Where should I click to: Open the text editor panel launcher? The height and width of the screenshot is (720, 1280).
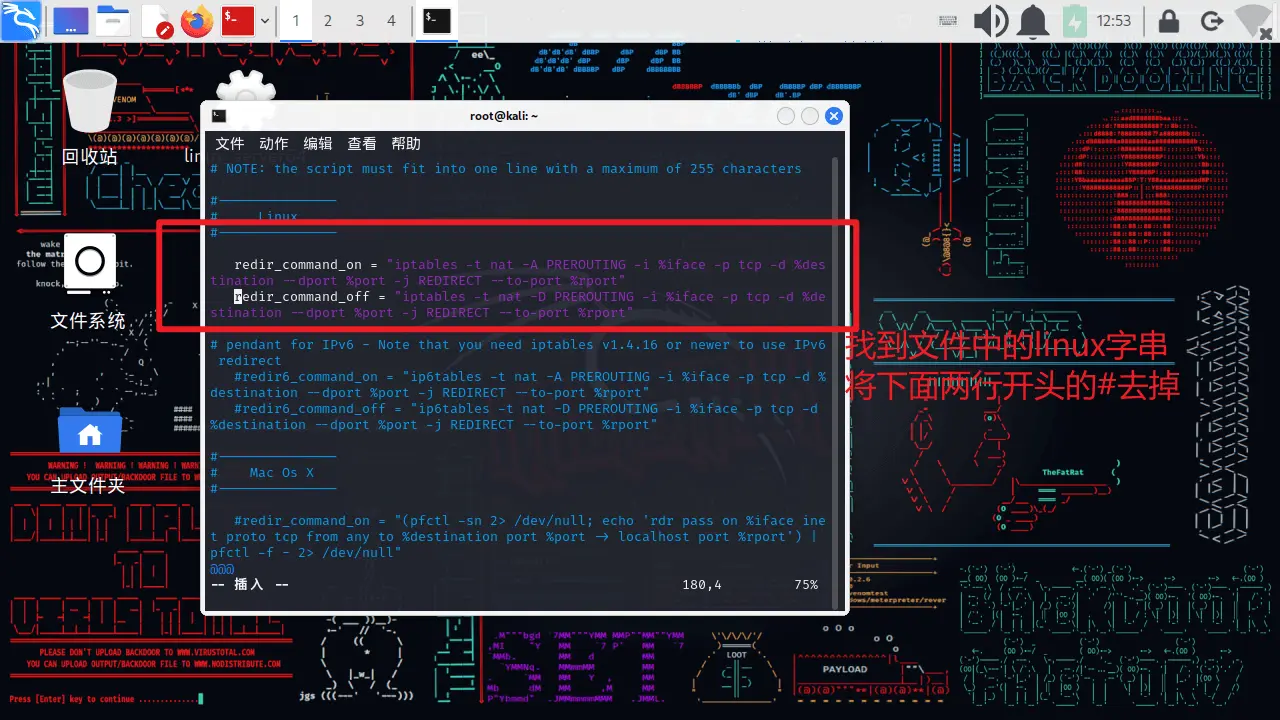tap(157, 21)
